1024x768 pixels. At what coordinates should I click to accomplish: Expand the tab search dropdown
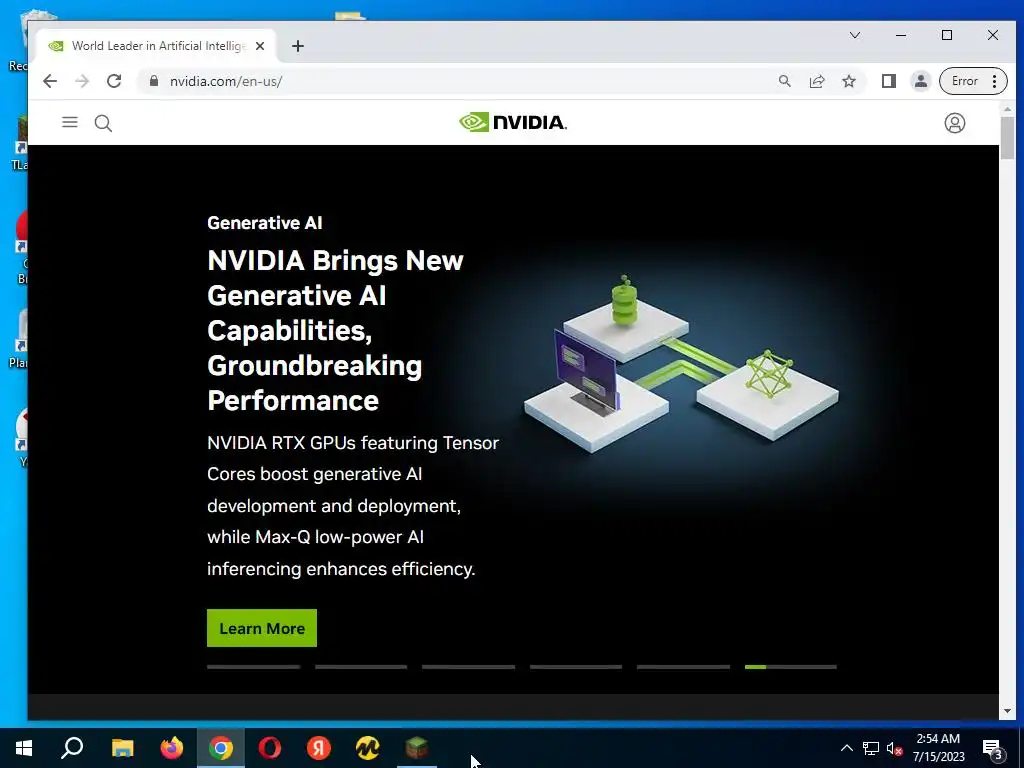tap(854, 35)
